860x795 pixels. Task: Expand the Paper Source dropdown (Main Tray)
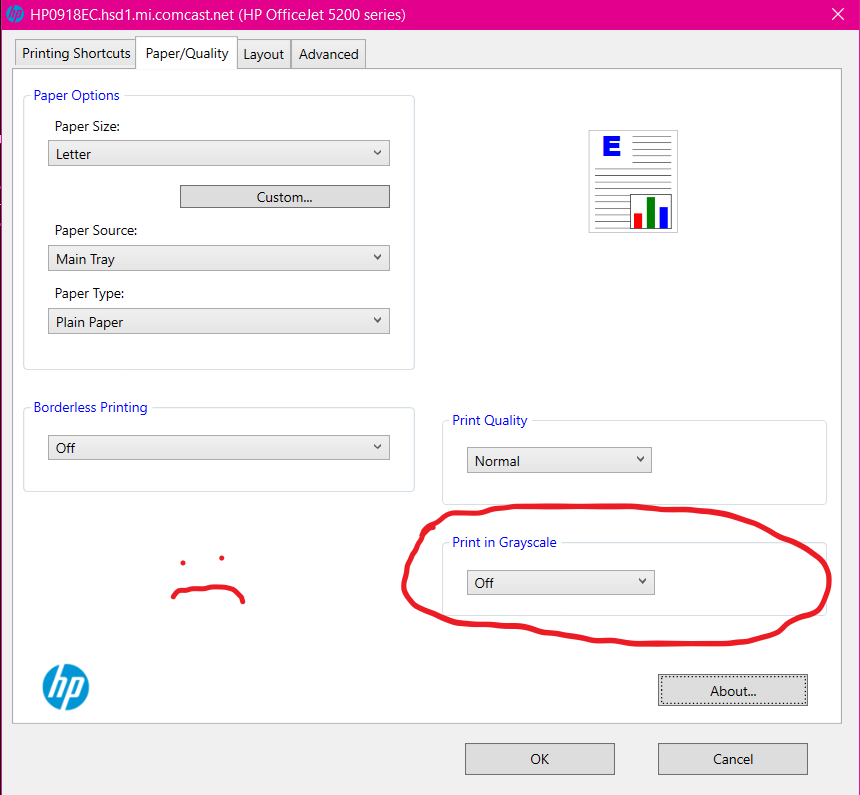[x=219, y=258]
